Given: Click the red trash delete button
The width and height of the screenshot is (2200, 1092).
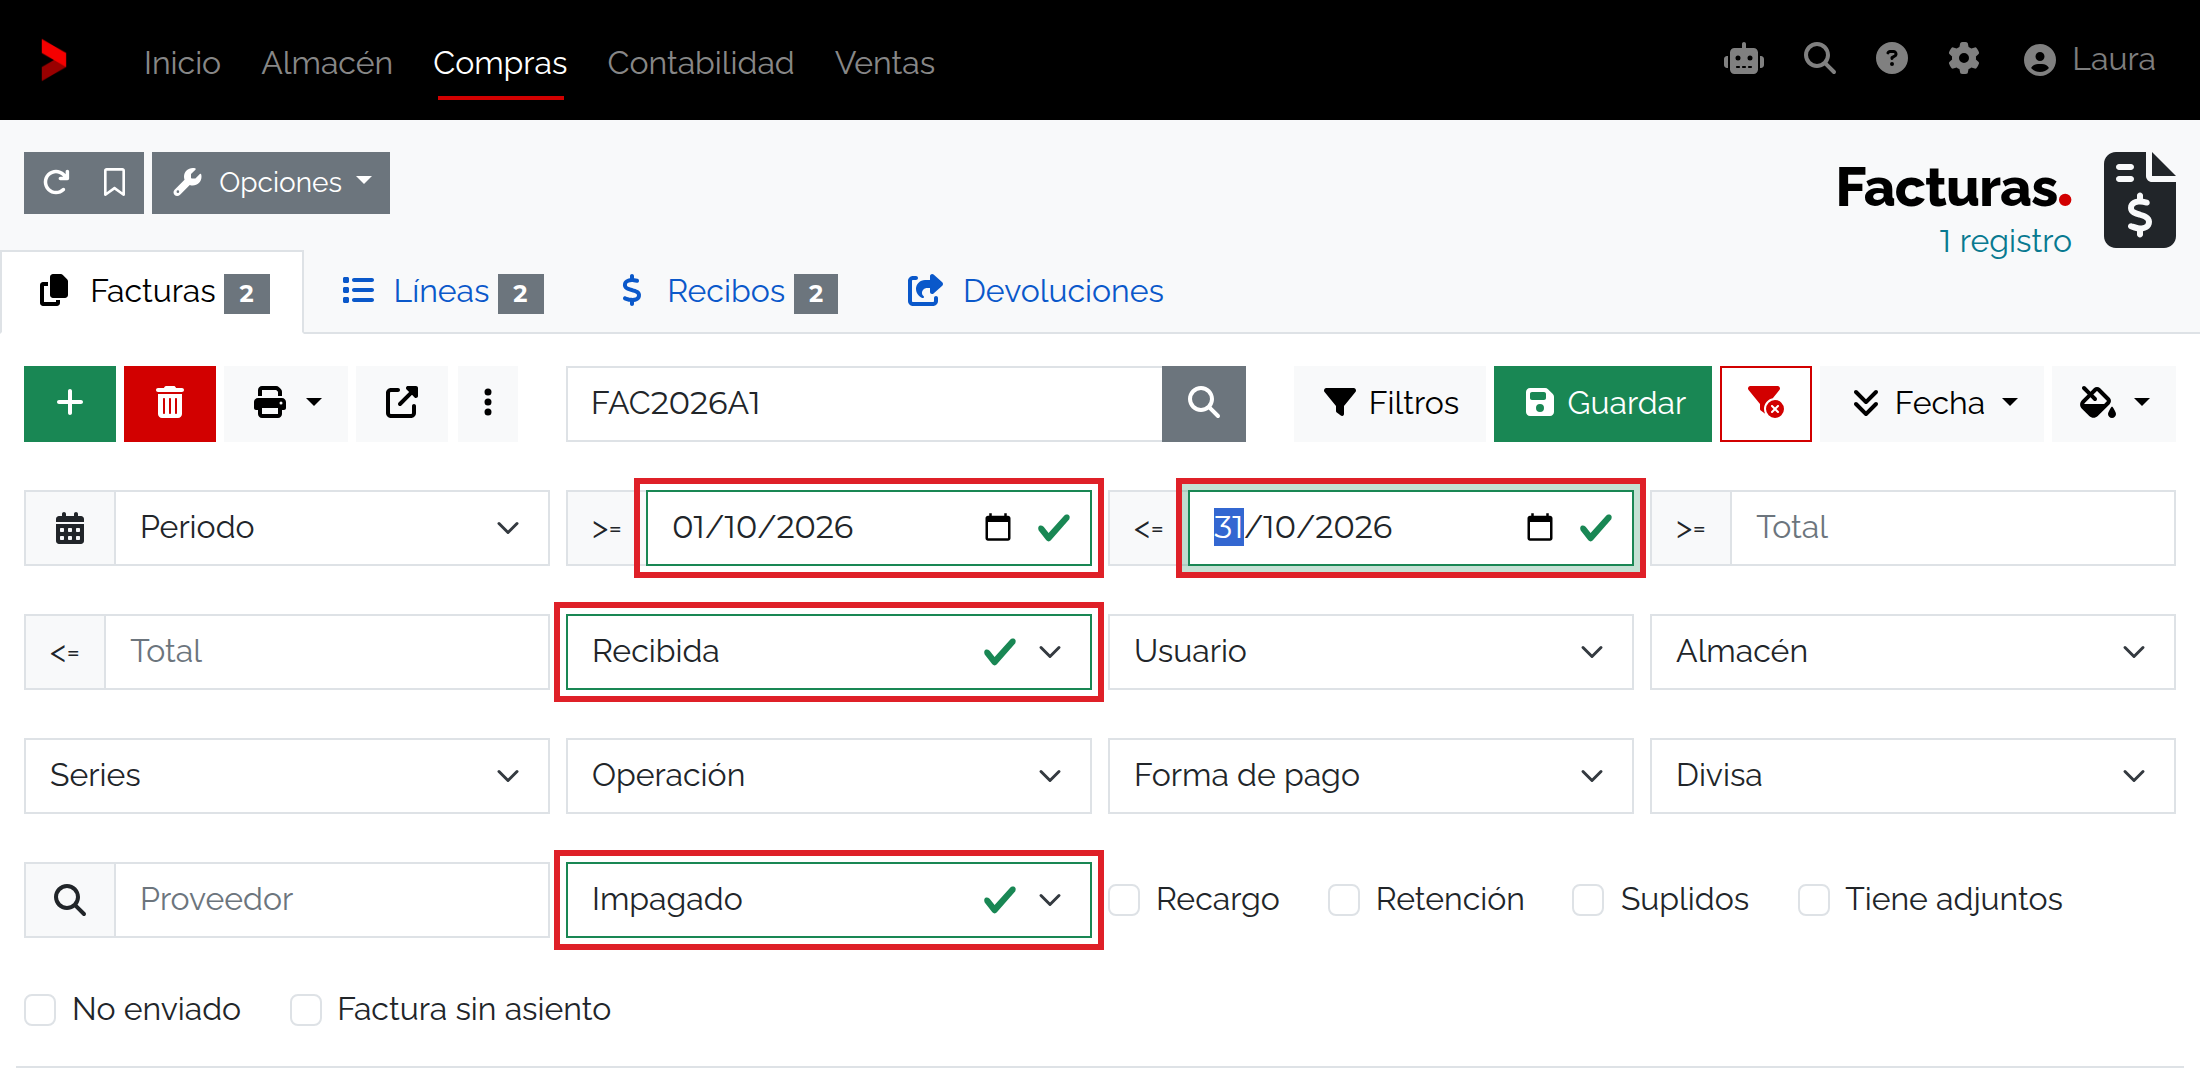Looking at the screenshot, I should (170, 404).
